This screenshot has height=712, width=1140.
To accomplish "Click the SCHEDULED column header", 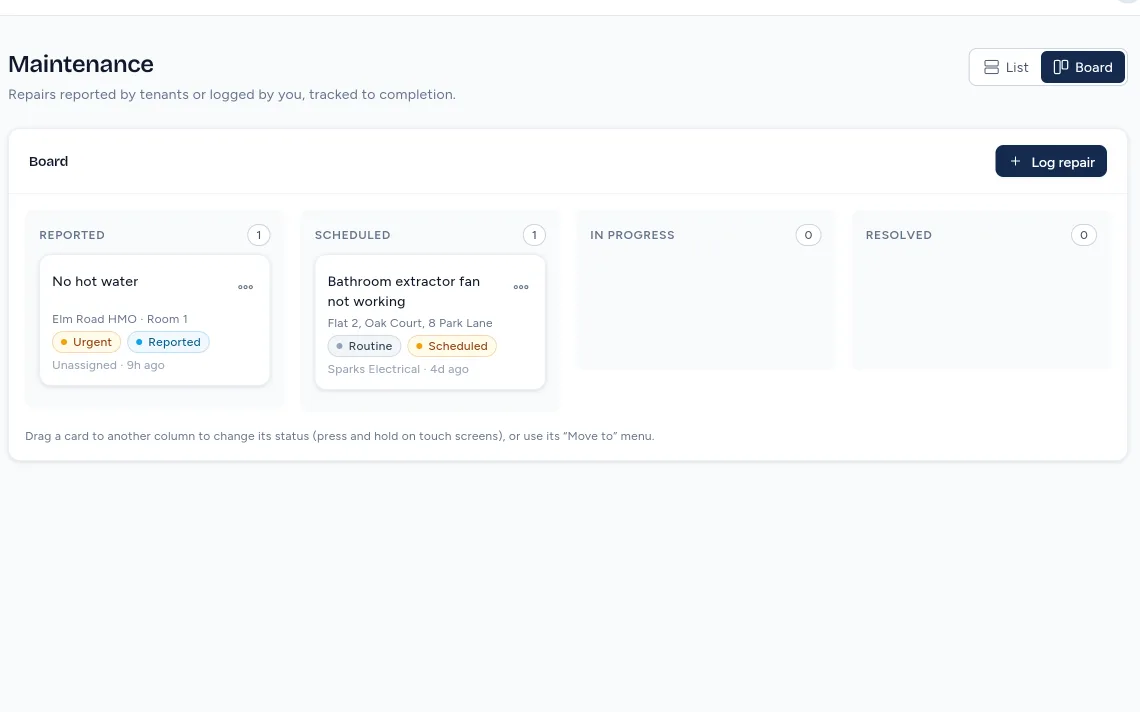I will (x=353, y=236).
